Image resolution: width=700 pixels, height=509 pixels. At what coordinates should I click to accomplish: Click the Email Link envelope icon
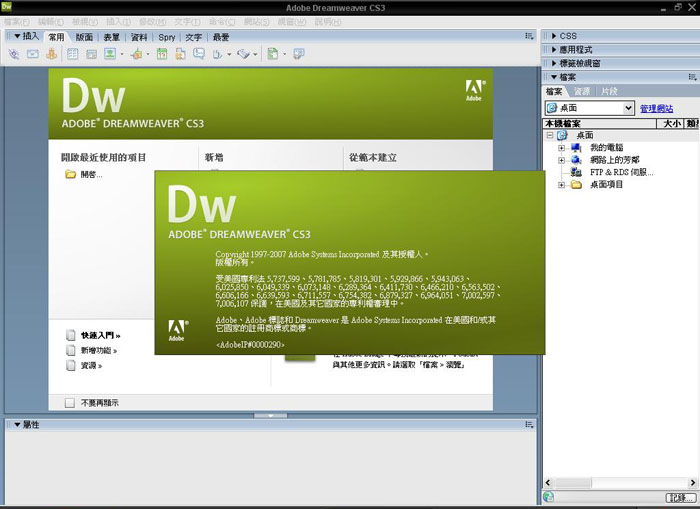coord(33,54)
